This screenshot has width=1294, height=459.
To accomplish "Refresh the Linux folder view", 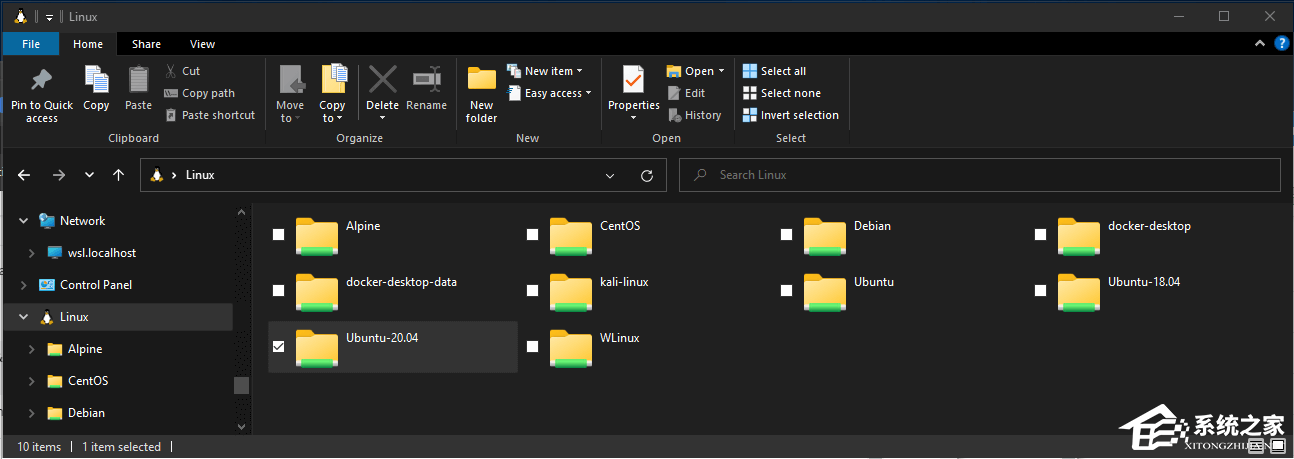I will coord(647,175).
